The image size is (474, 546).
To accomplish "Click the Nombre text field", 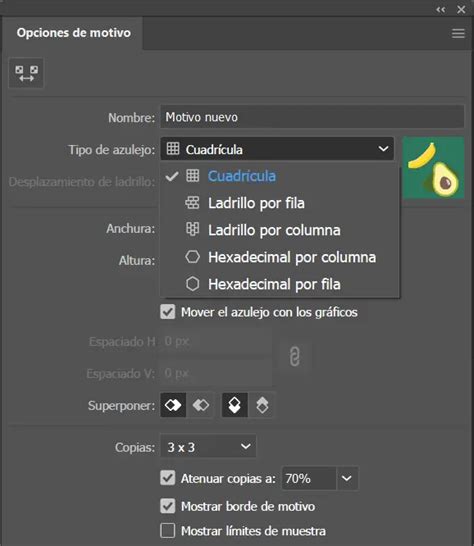I will [312, 117].
